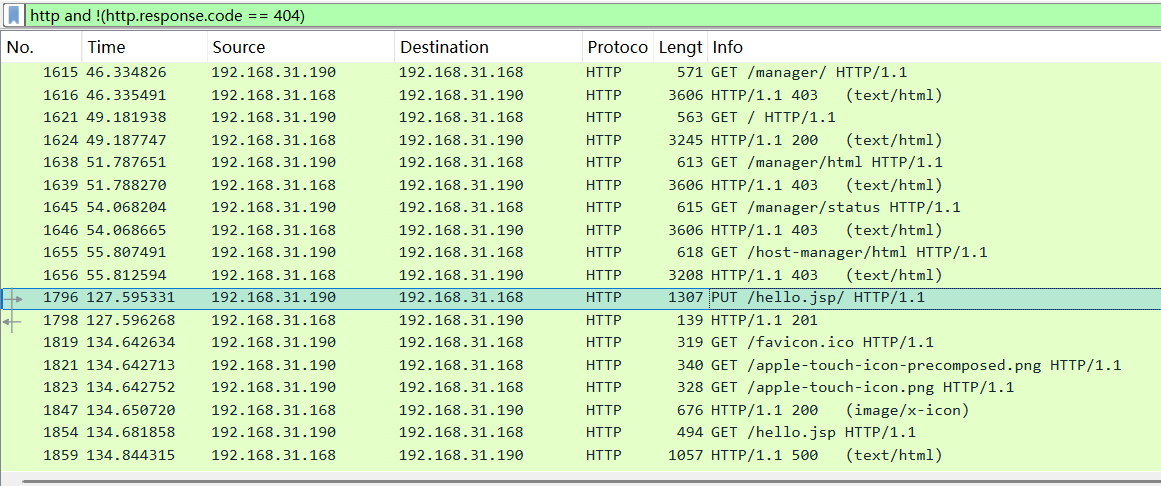This screenshot has width=1161, height=486.
Task: Select the HTTP/1.1 201 response packet
Action: (x=581, y=320)
